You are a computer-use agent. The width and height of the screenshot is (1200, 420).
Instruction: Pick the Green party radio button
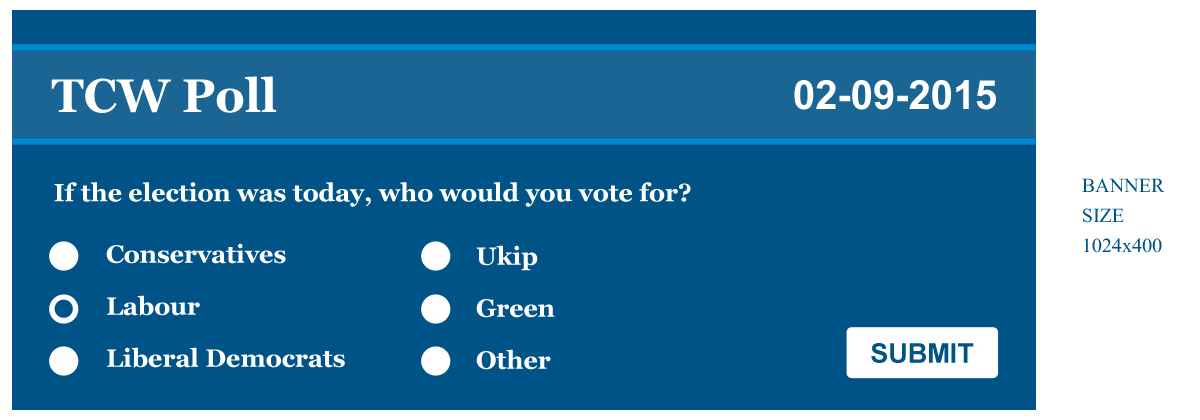pyautogui.click(x=435, y=309)
